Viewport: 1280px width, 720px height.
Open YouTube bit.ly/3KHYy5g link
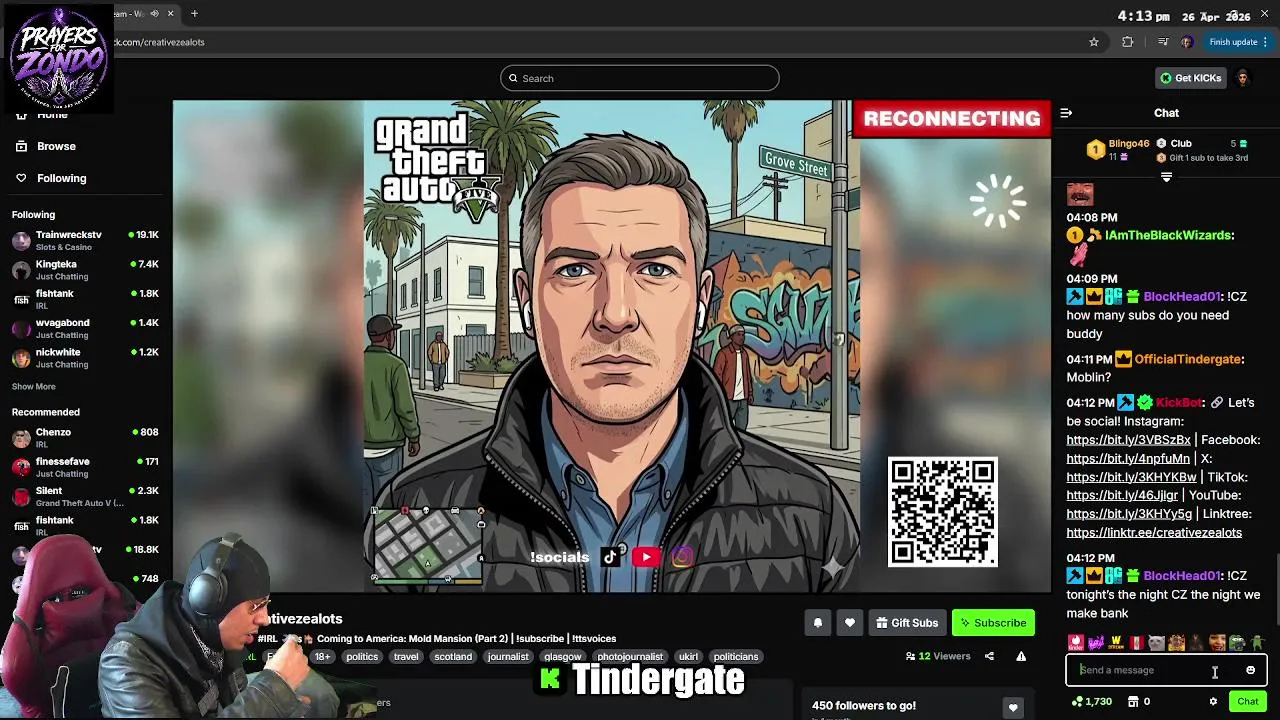[1129, 514]
